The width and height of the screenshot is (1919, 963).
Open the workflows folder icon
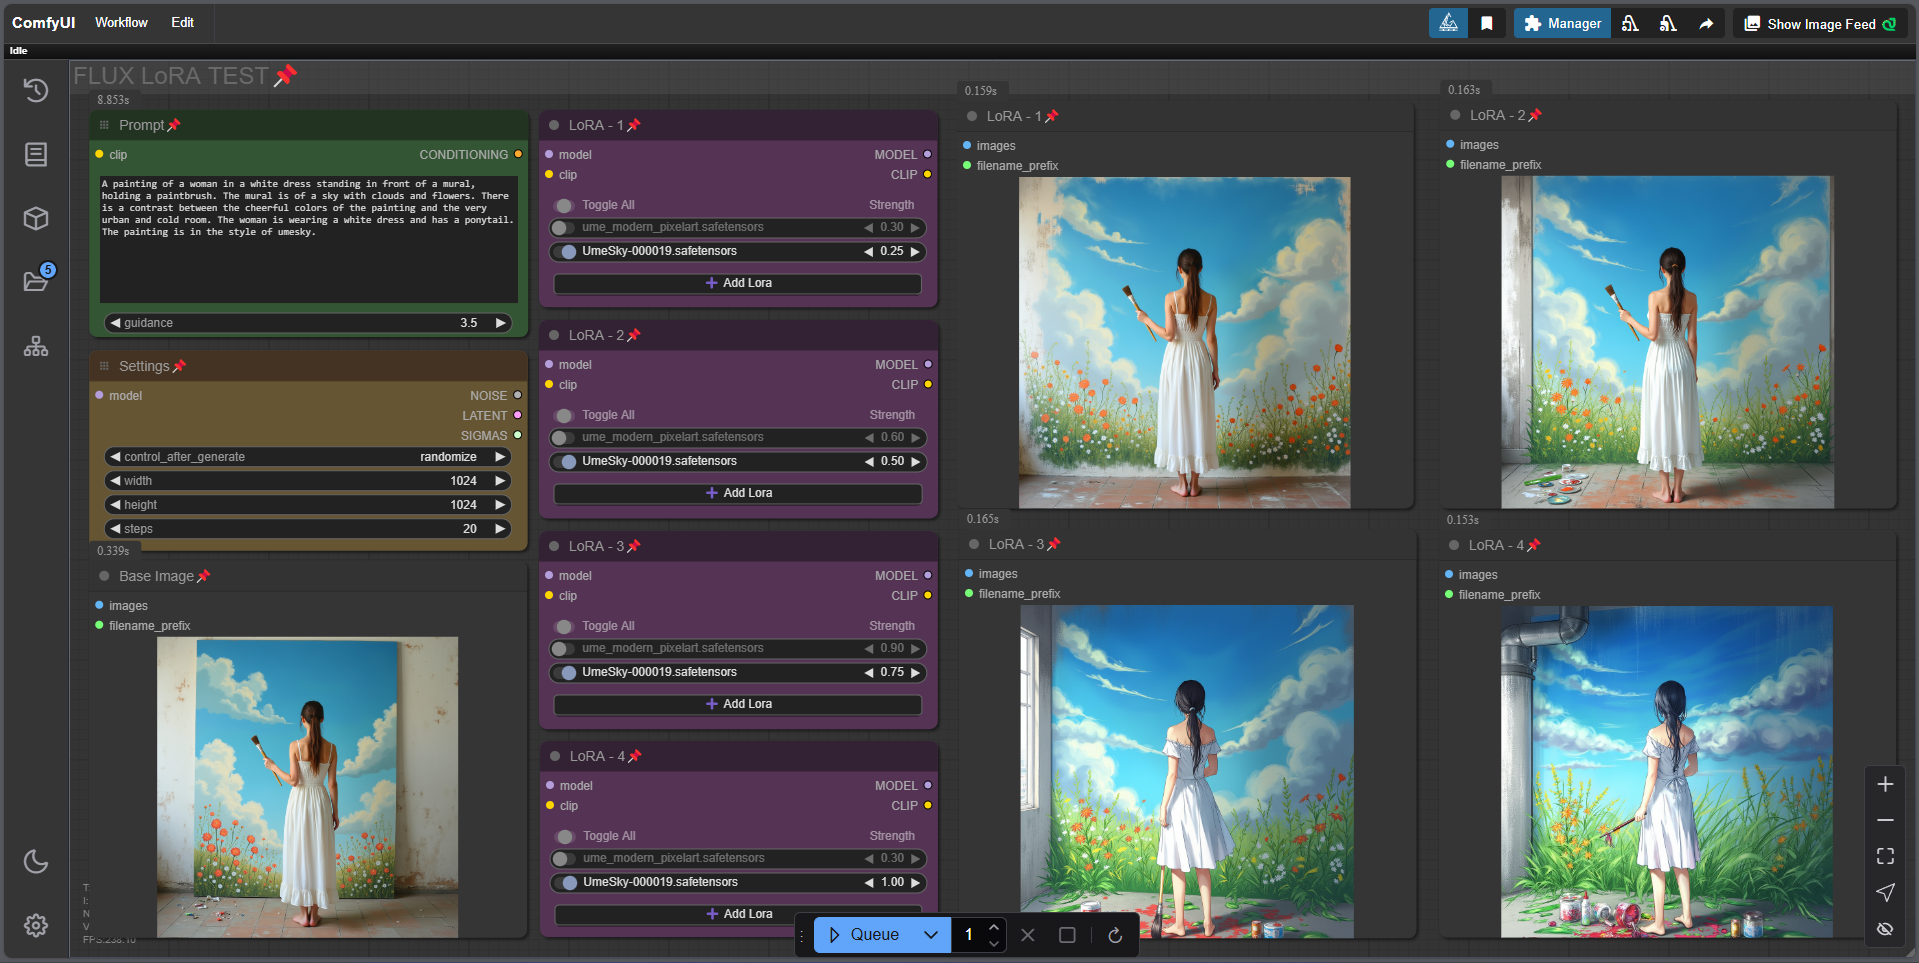coord(36,281)
